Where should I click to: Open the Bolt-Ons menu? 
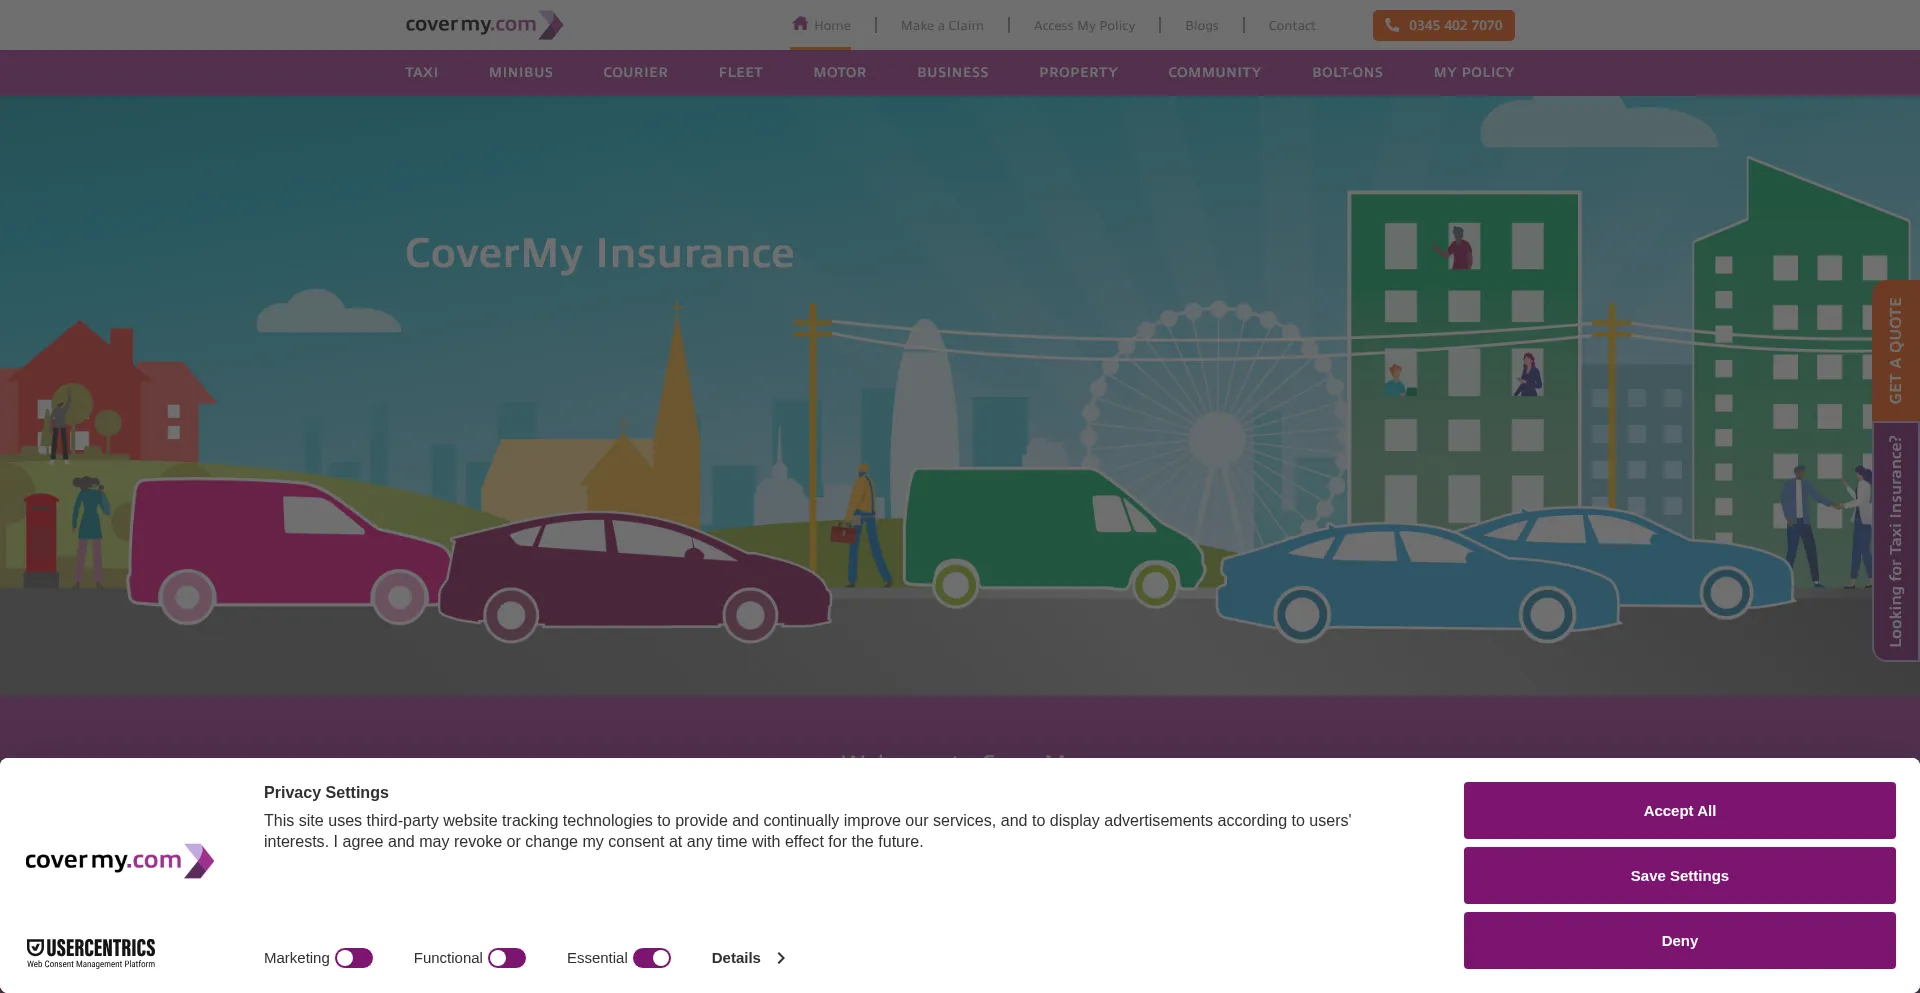[1348, 72]
